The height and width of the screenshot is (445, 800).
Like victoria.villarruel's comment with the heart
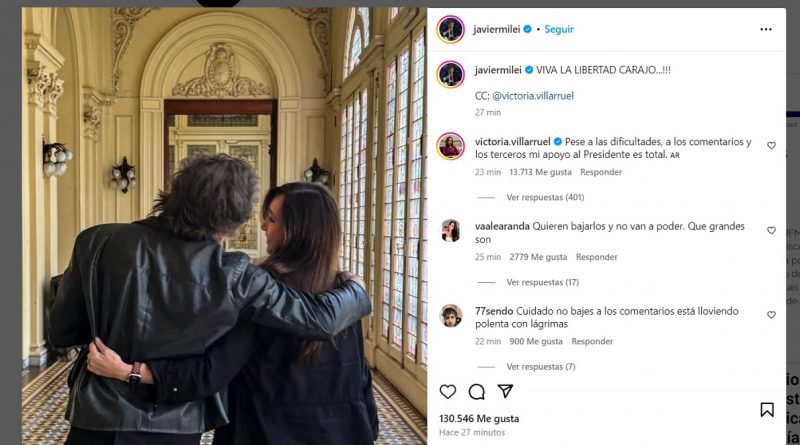click(x=771, y=145)
